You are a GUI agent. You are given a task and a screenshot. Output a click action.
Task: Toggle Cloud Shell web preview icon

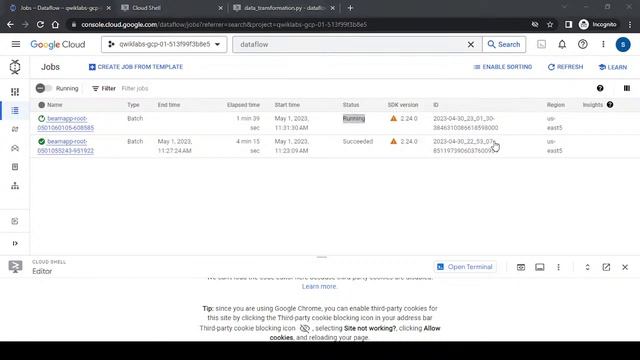[521, 267]
